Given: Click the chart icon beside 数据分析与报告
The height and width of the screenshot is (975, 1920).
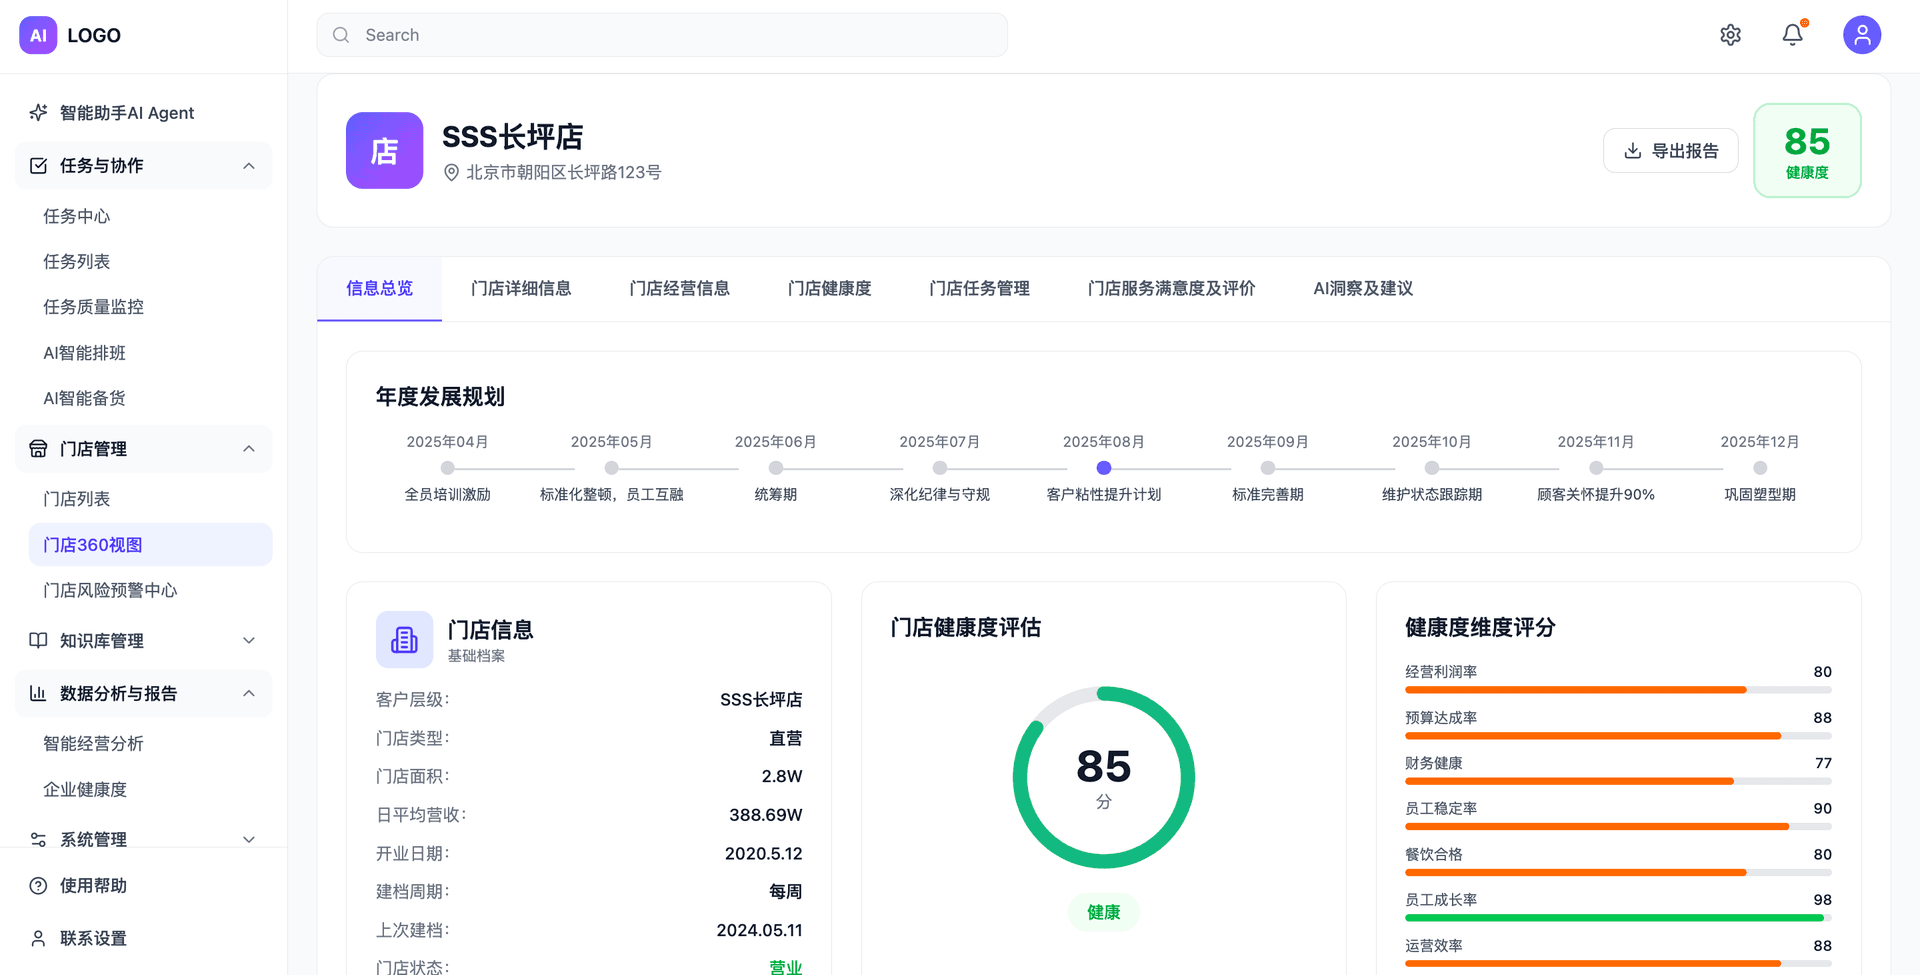Looking at the screenshot, I should point(38,693).
